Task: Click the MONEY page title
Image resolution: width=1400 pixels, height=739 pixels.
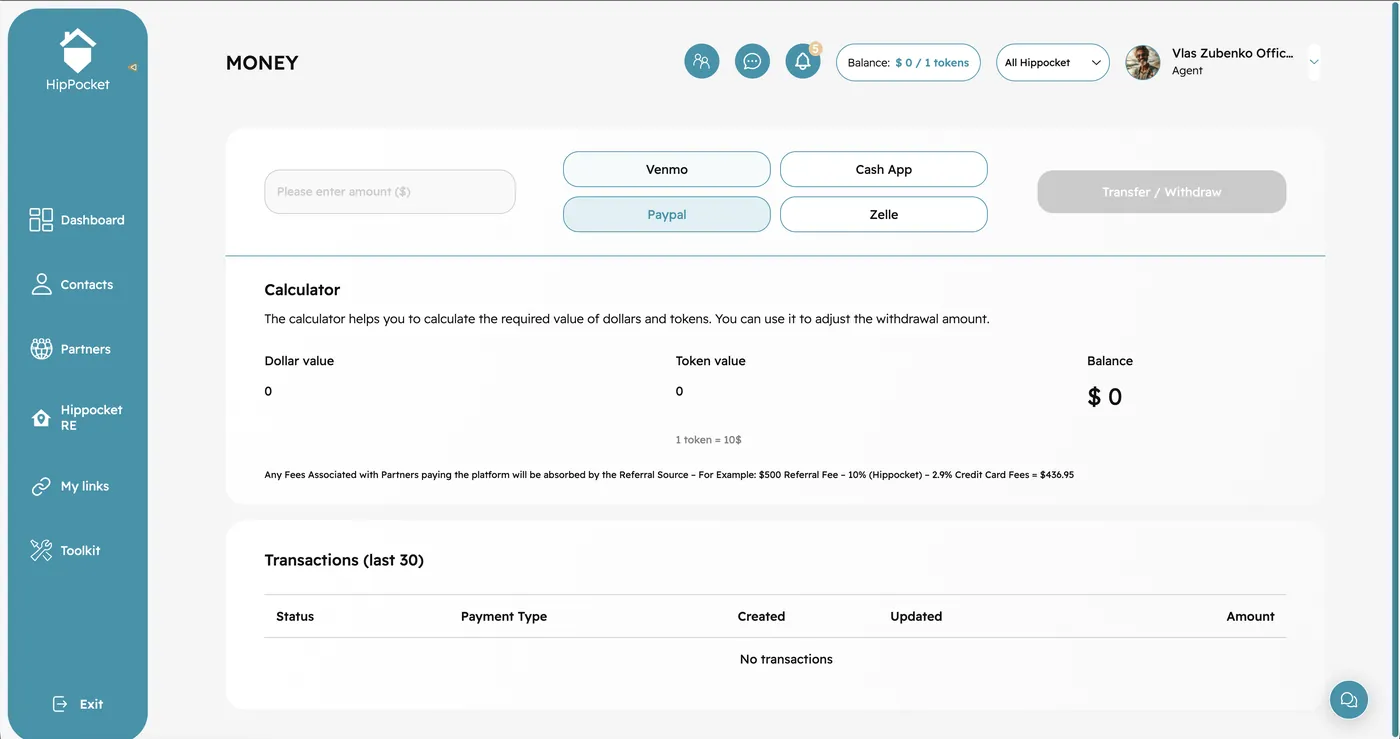Action: 262,63
